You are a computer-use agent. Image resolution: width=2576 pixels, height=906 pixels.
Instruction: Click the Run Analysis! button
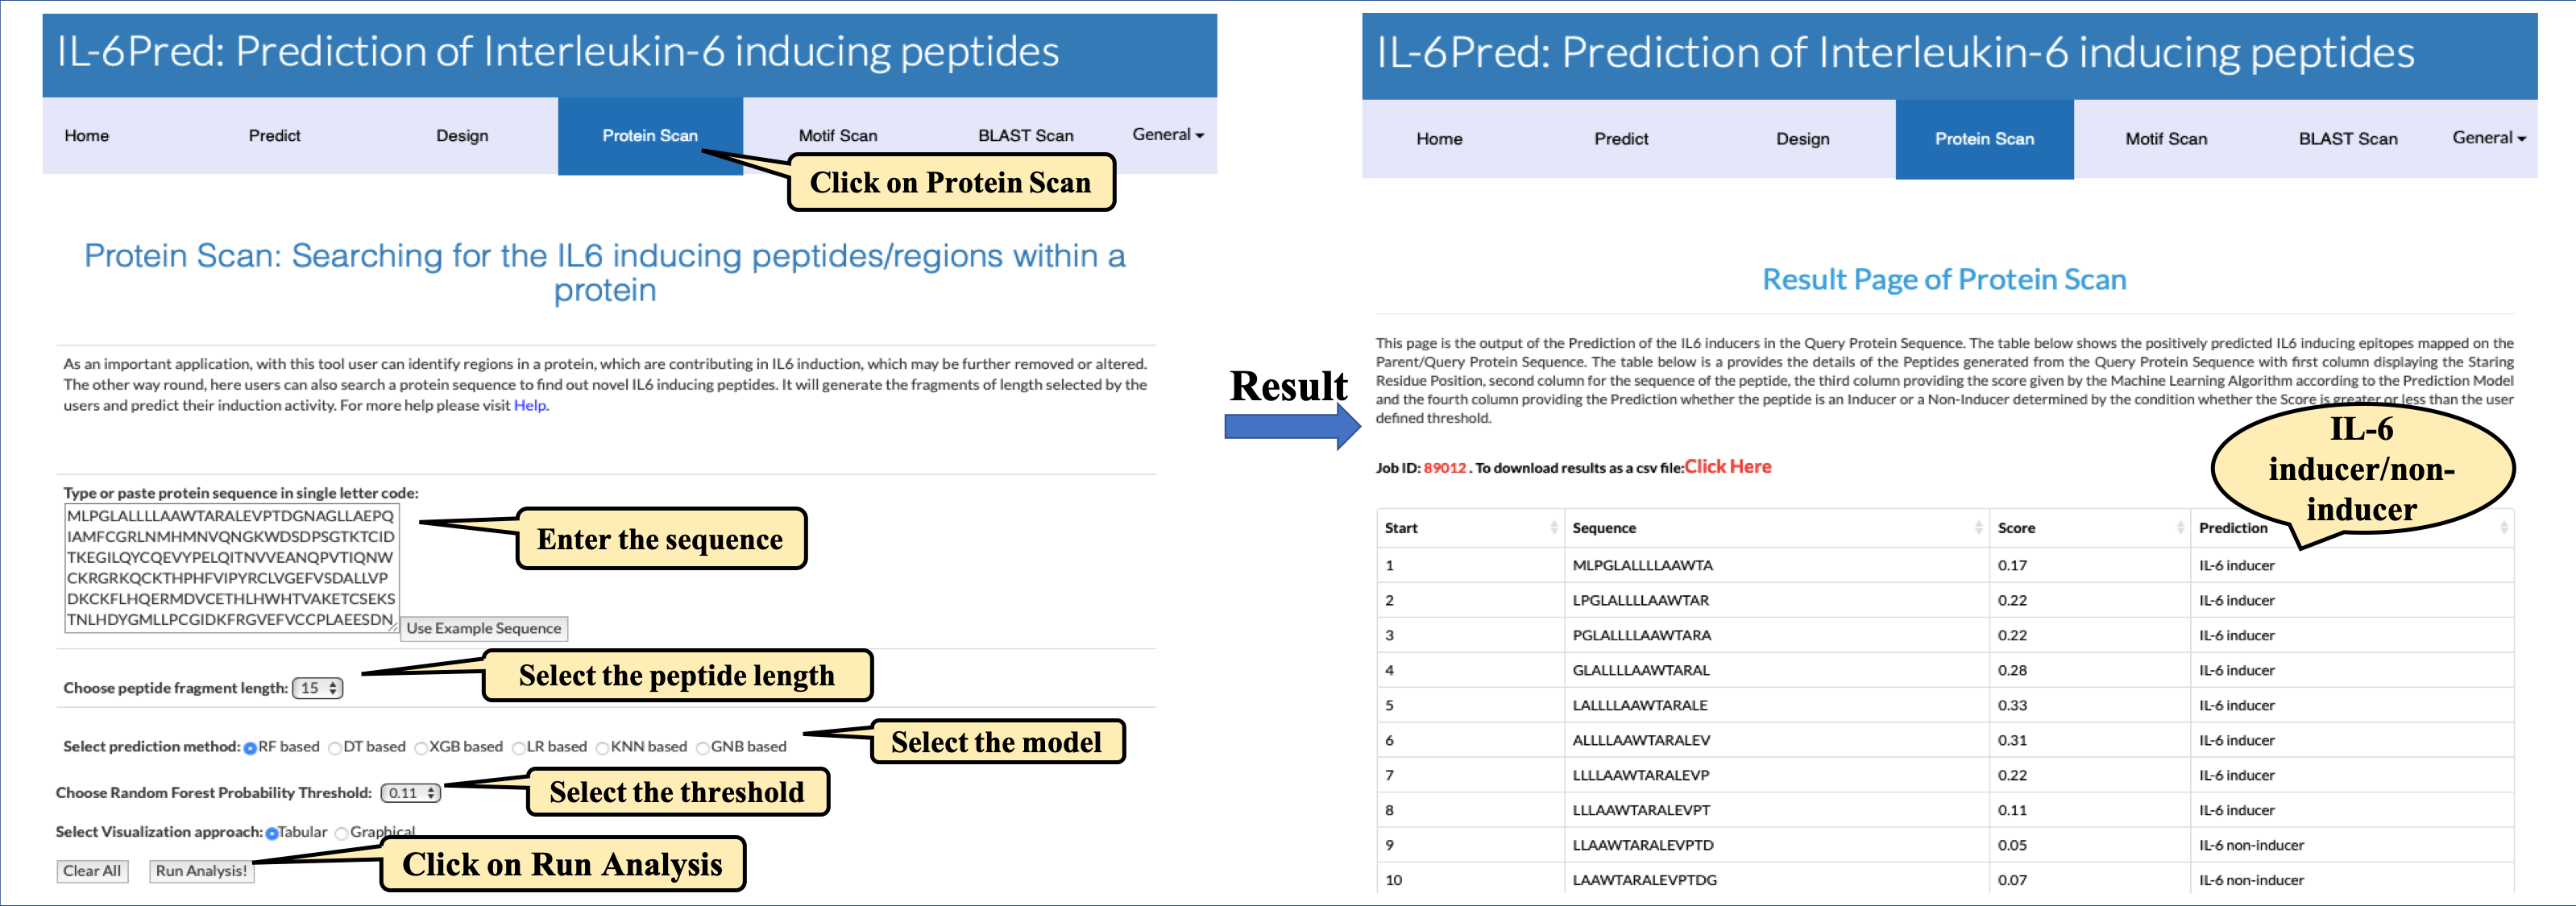pos(201,871)
